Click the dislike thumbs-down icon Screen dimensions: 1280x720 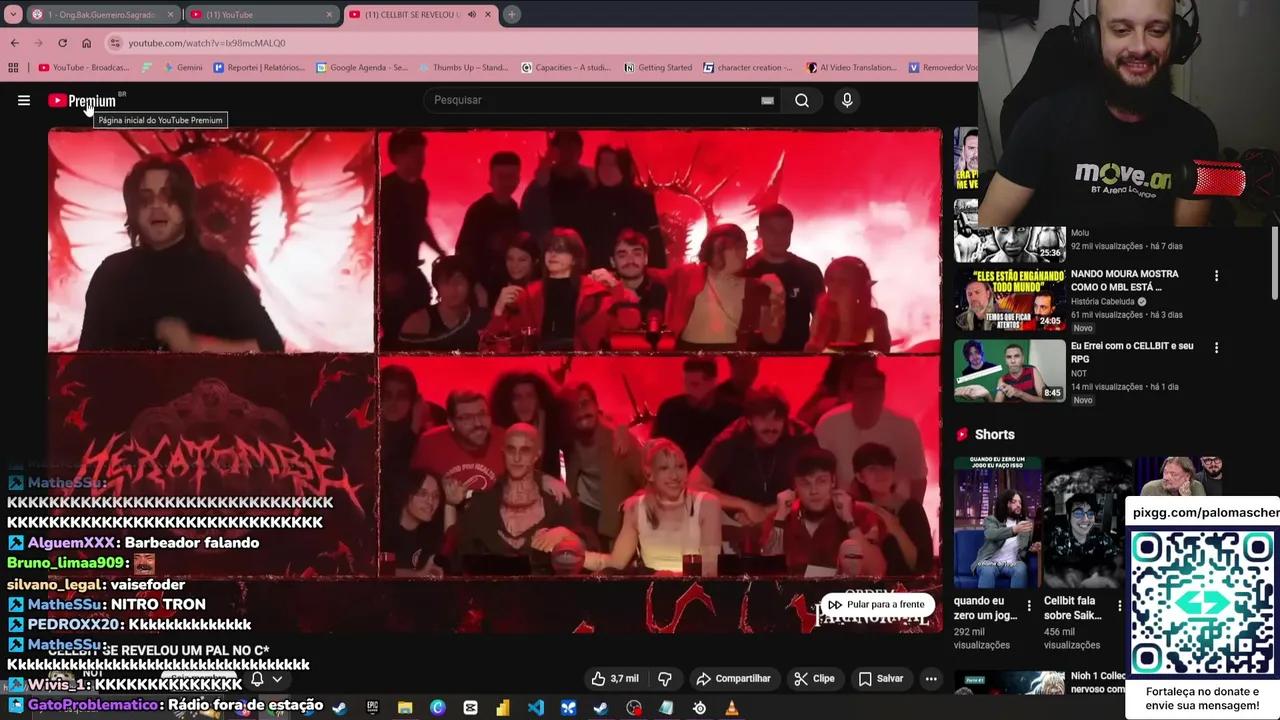coord(664,678)
